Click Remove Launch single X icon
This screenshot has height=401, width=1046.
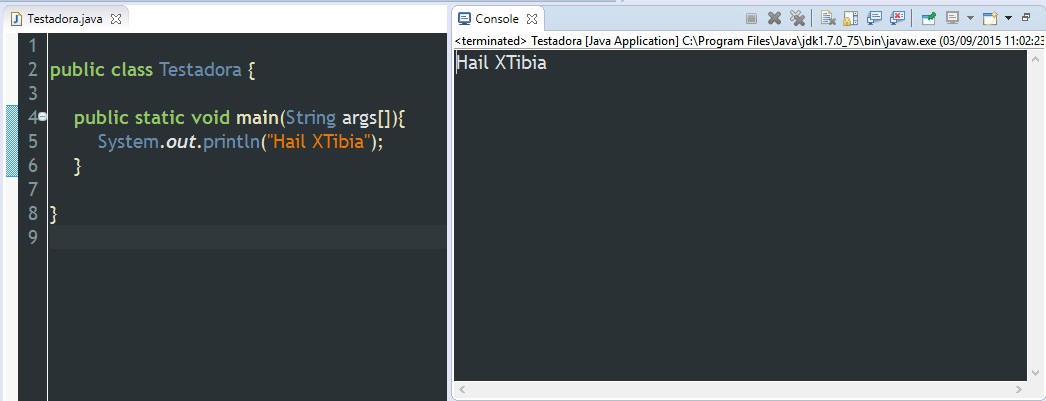pos(774,18)
